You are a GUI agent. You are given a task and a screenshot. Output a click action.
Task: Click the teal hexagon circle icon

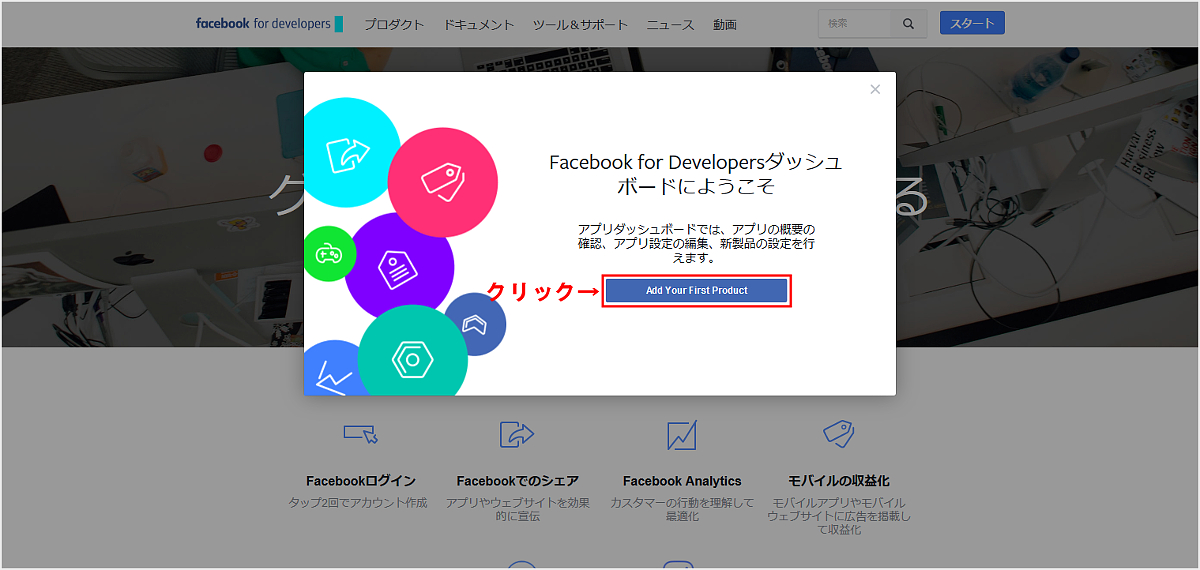coord(411,359)
